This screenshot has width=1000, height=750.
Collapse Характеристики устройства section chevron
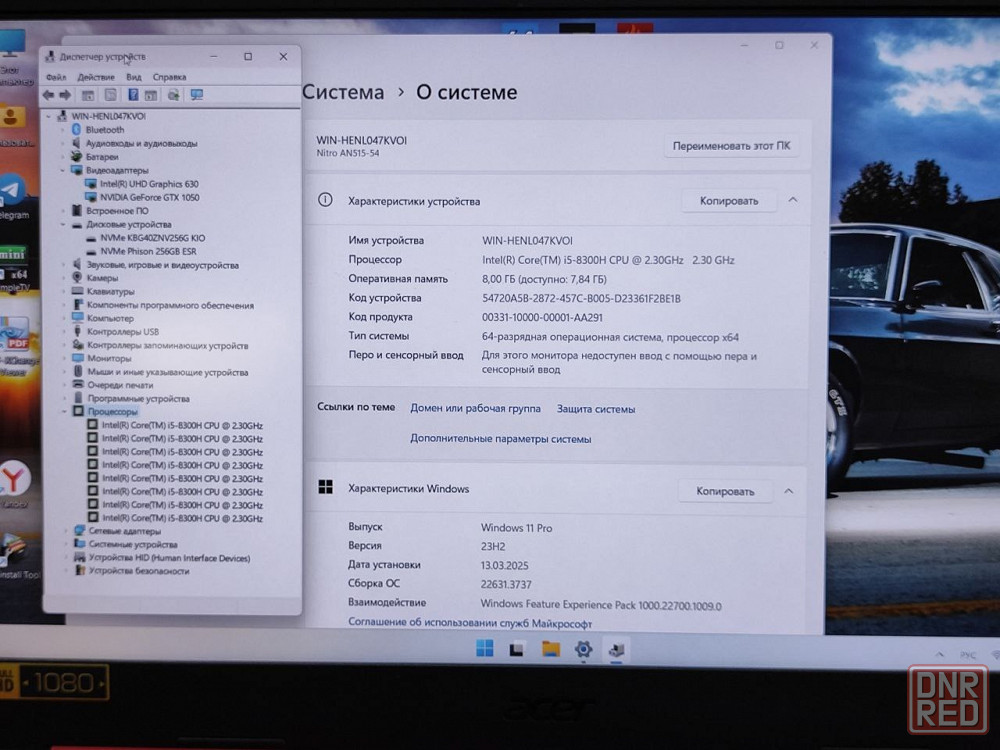[793, 200]
